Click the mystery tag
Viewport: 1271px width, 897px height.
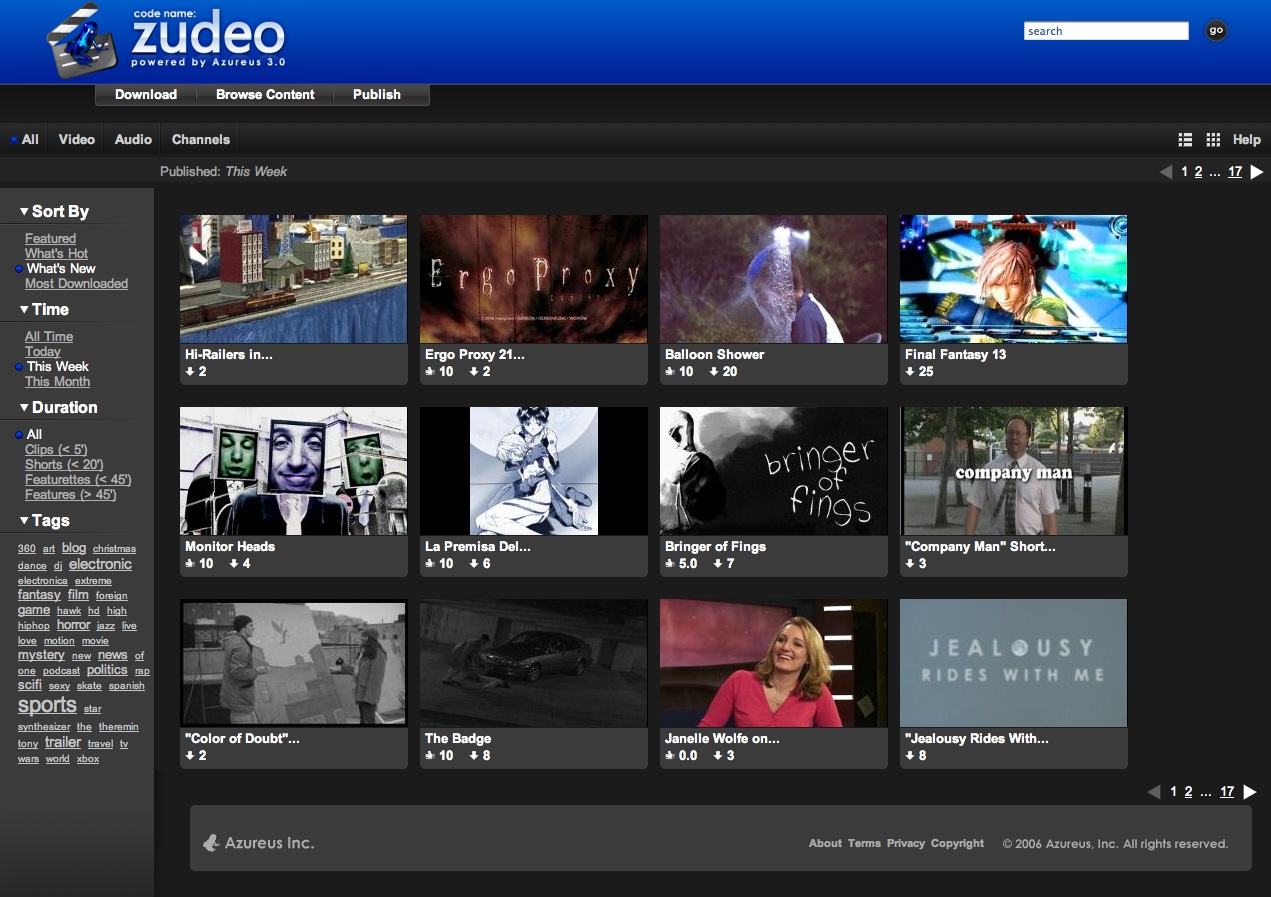pyautogui.click(x=41, y=655)
